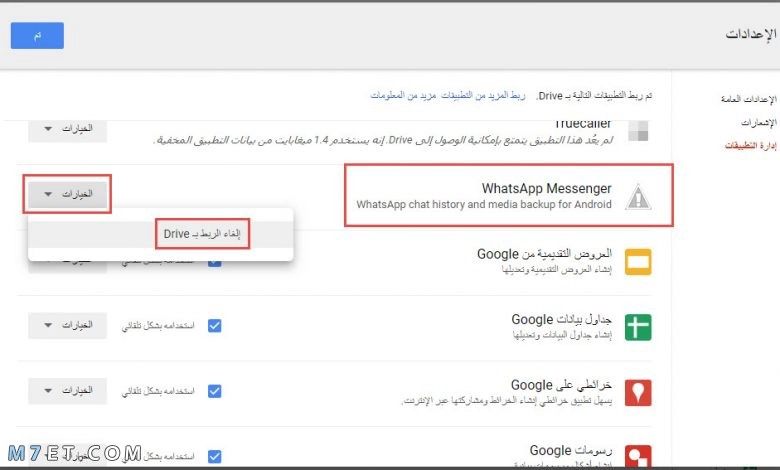780x470 pixels.
Task: Click the blue تم done button
Action: [x=37, y=35]
